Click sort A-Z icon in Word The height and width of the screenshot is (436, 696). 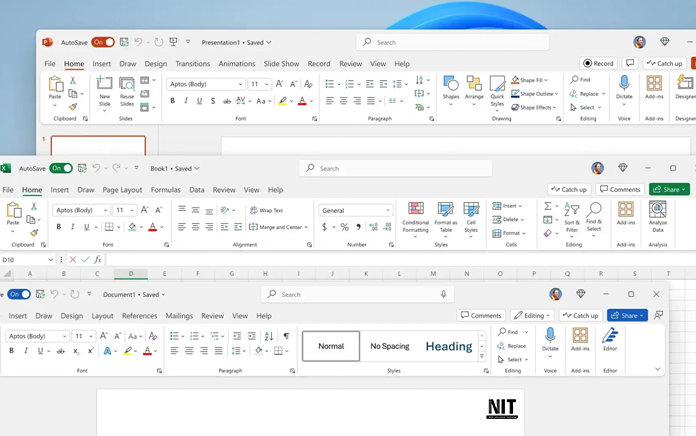pos(269,336)
